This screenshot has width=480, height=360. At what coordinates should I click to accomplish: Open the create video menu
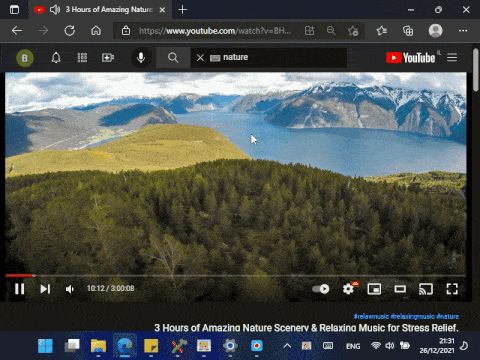coord(108,58)
